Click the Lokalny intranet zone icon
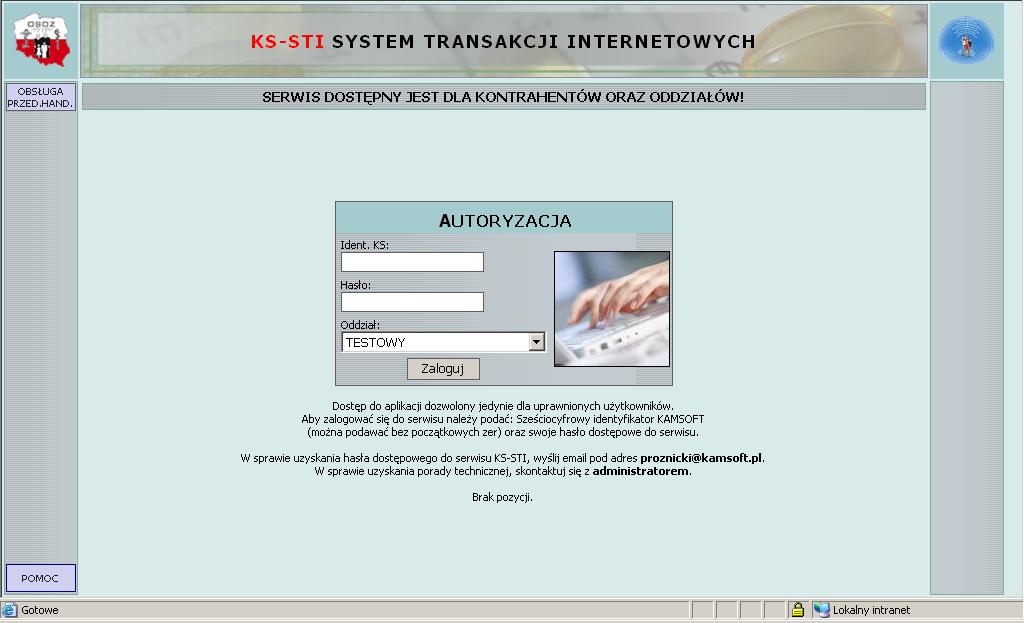The height and width of the screenshot is (623, 1024). (x=822, y=609)
